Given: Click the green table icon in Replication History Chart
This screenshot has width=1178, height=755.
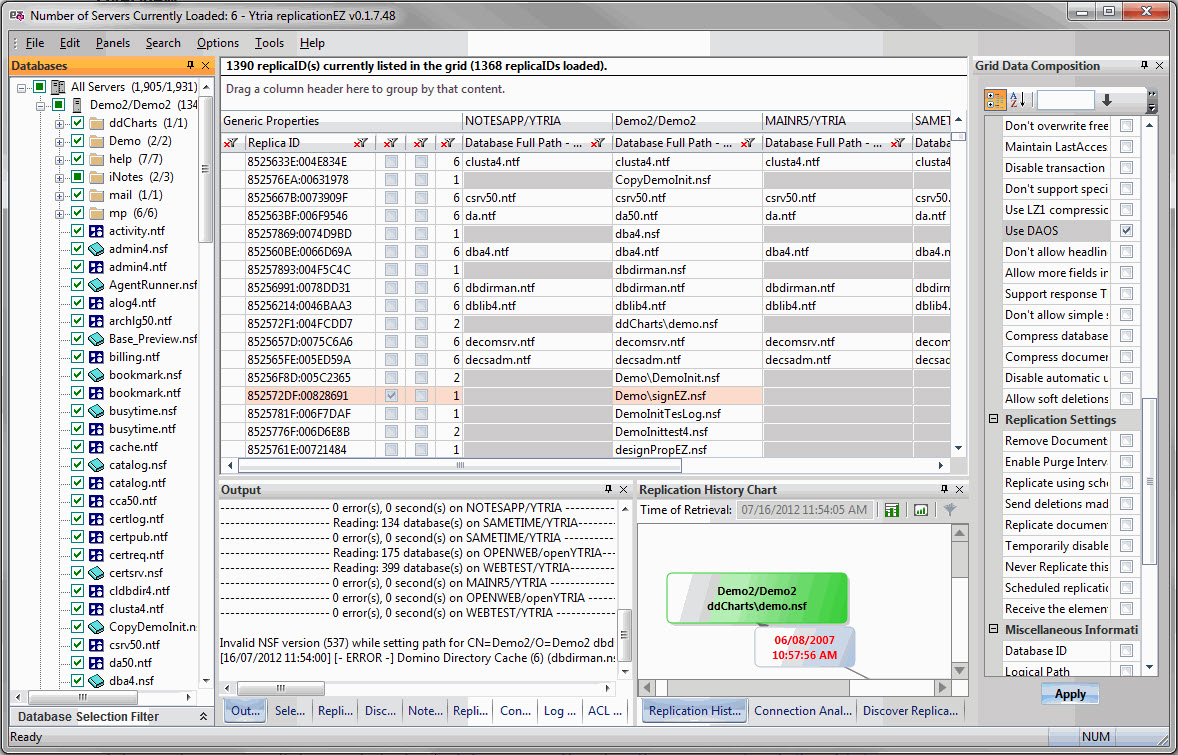Looking at the screenshot, I should (x=891, y=510).
